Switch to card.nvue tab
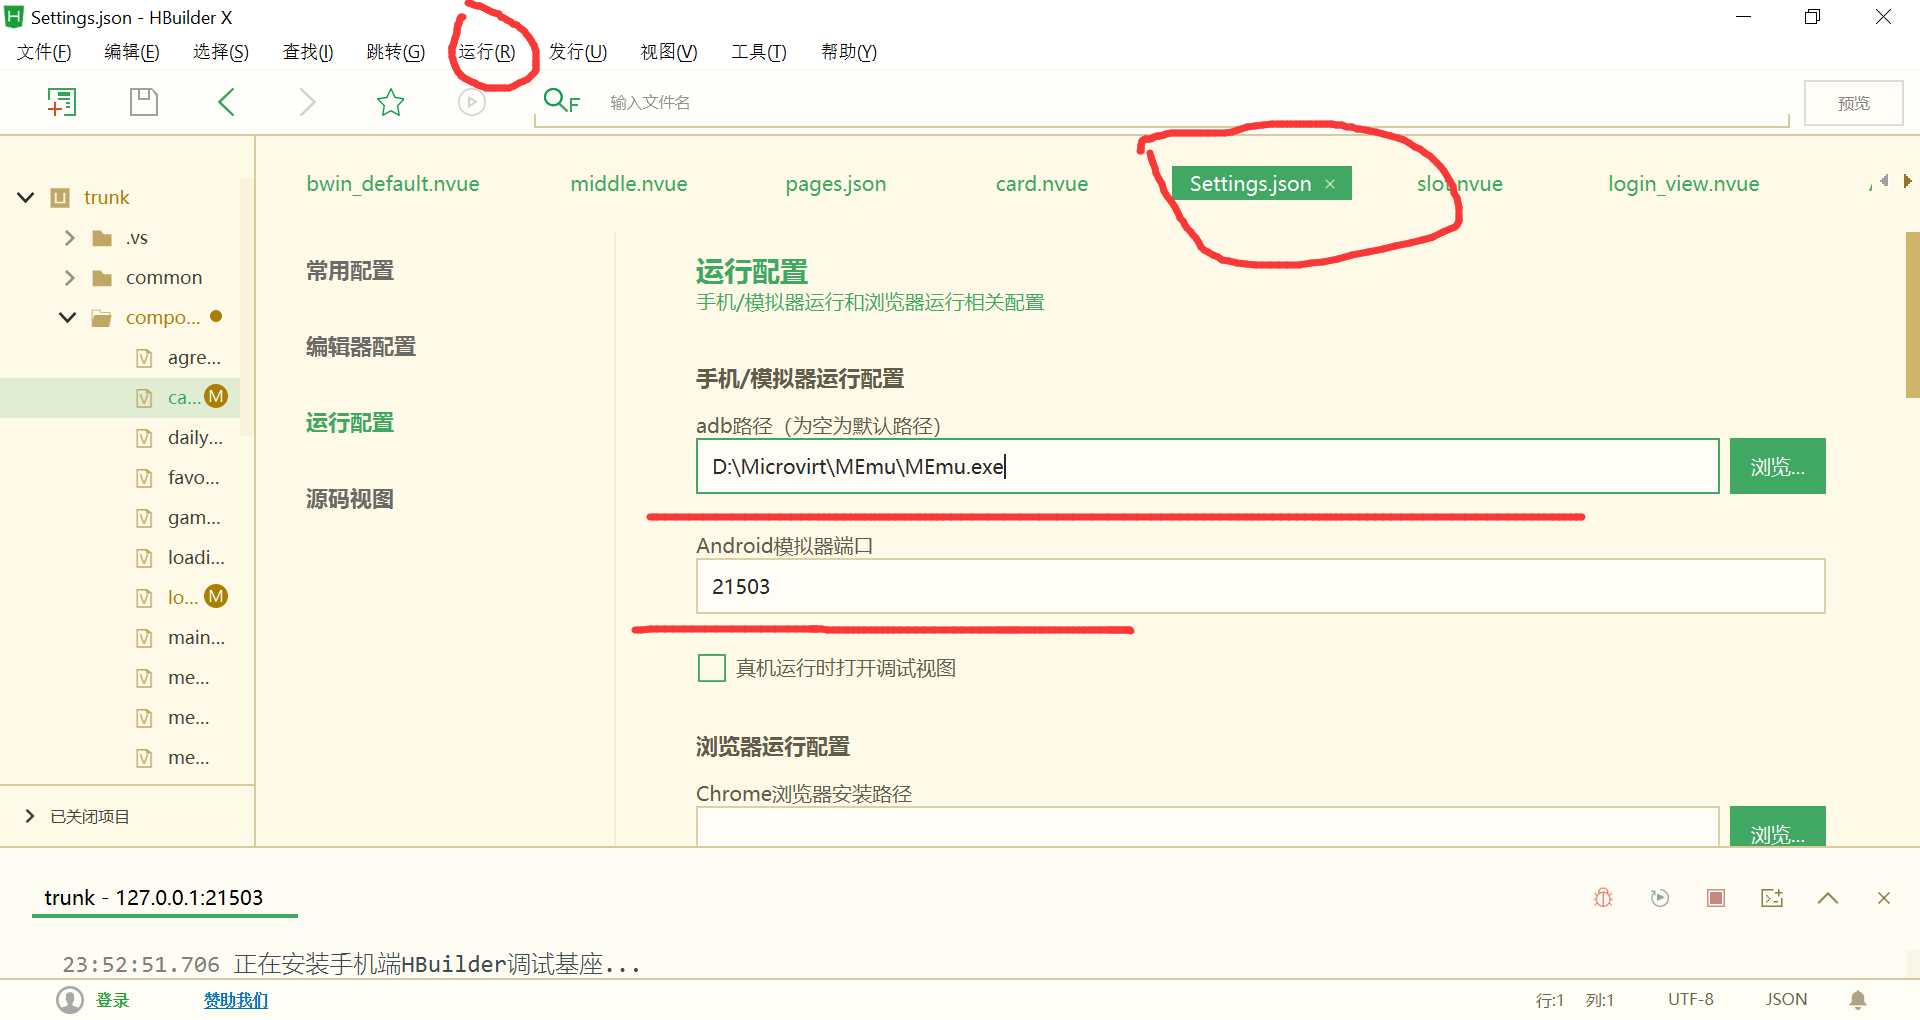The height and width of the screenshot is (1020, 1920). click(1042, 184)
